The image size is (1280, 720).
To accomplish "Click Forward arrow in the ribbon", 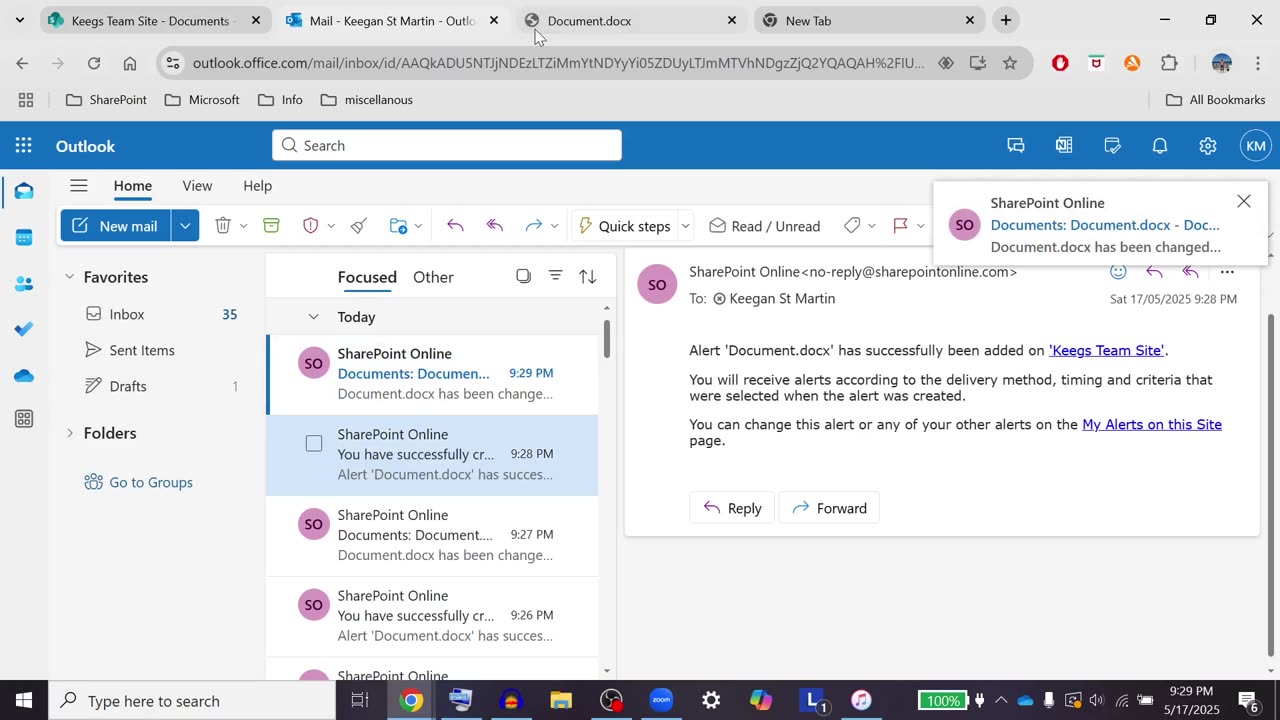I will point(534,226).
